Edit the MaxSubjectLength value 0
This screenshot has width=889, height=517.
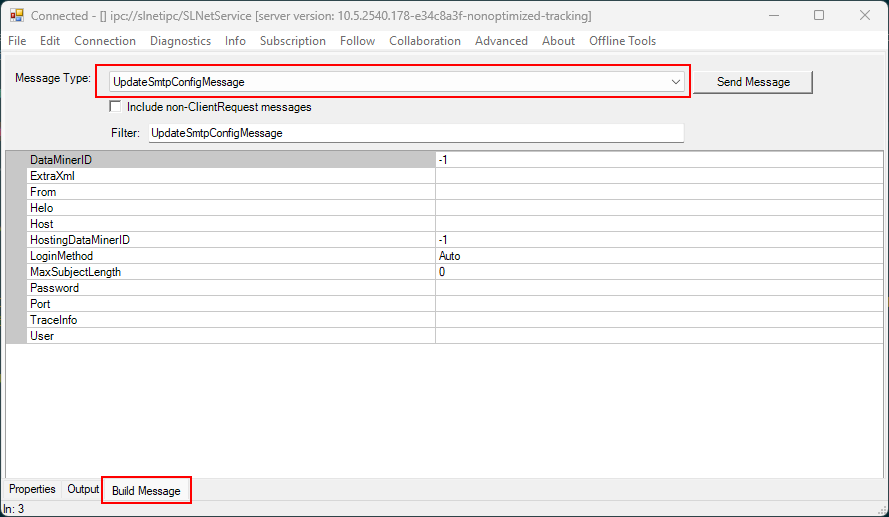(659, 272)
